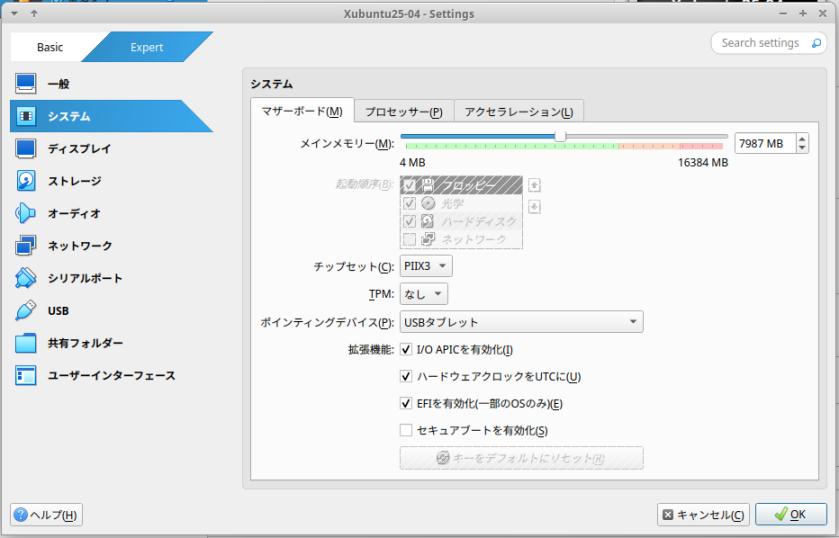
Task: Select ストレージ label in sidebar
Action: click(x=74, y=181)
